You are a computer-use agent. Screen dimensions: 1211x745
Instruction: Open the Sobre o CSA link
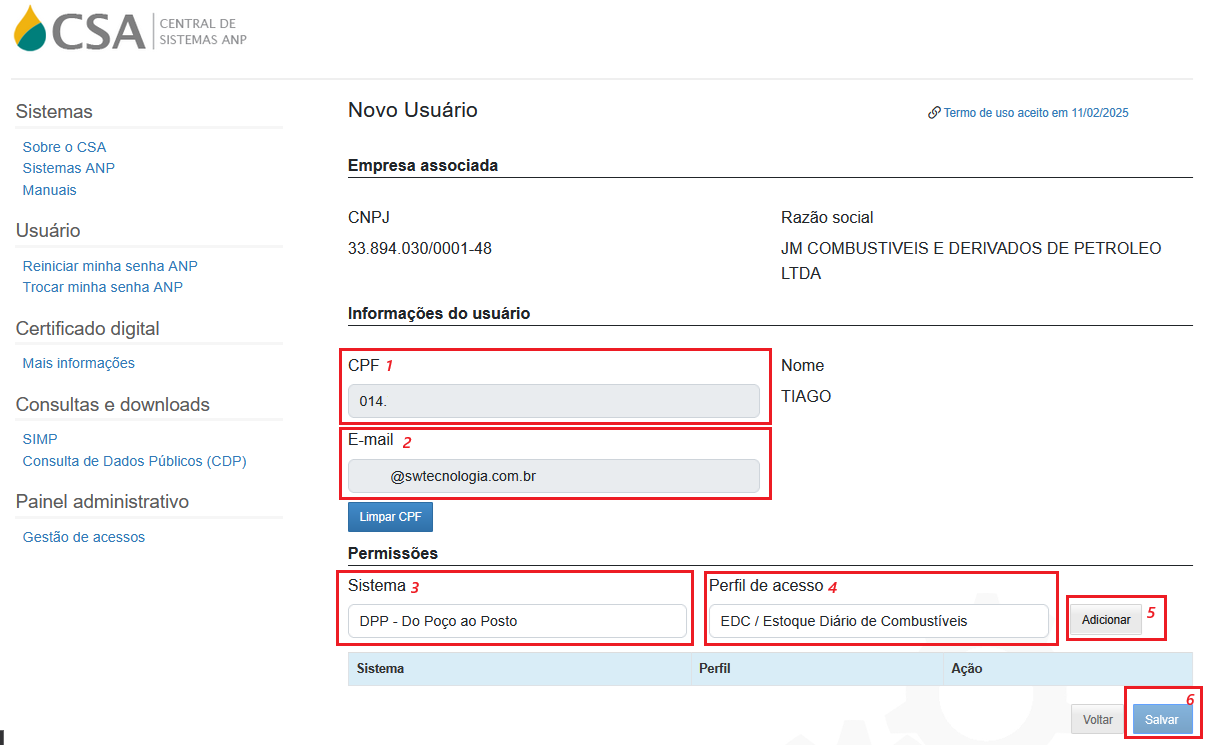(64, 147)
